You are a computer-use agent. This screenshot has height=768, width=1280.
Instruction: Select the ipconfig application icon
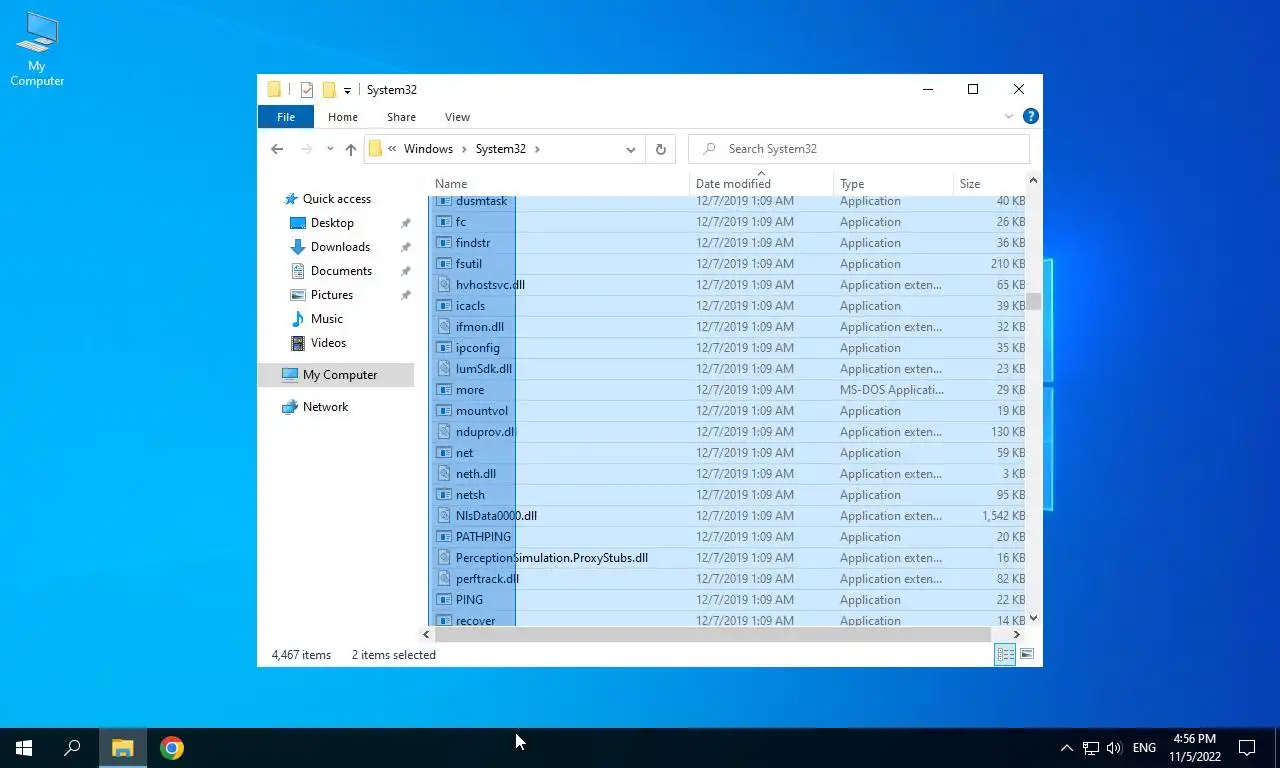click(x=446, y=348)
